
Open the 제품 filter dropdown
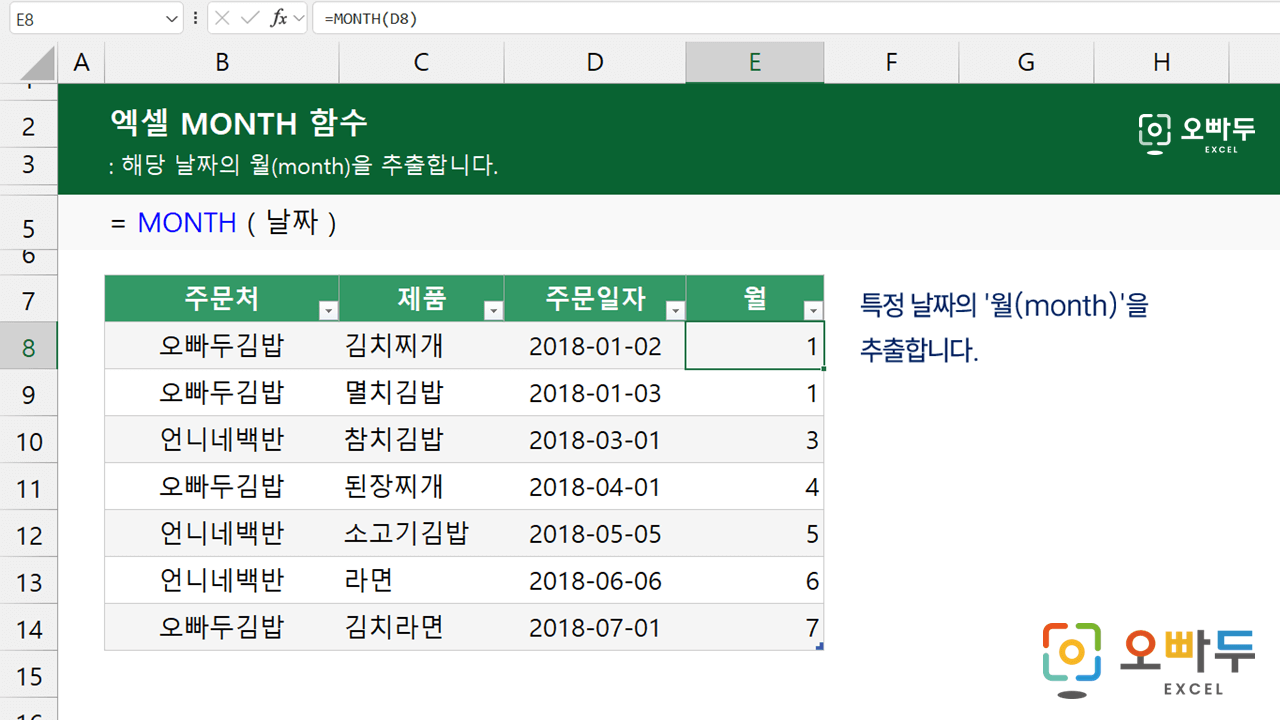[x=493, y=311]
